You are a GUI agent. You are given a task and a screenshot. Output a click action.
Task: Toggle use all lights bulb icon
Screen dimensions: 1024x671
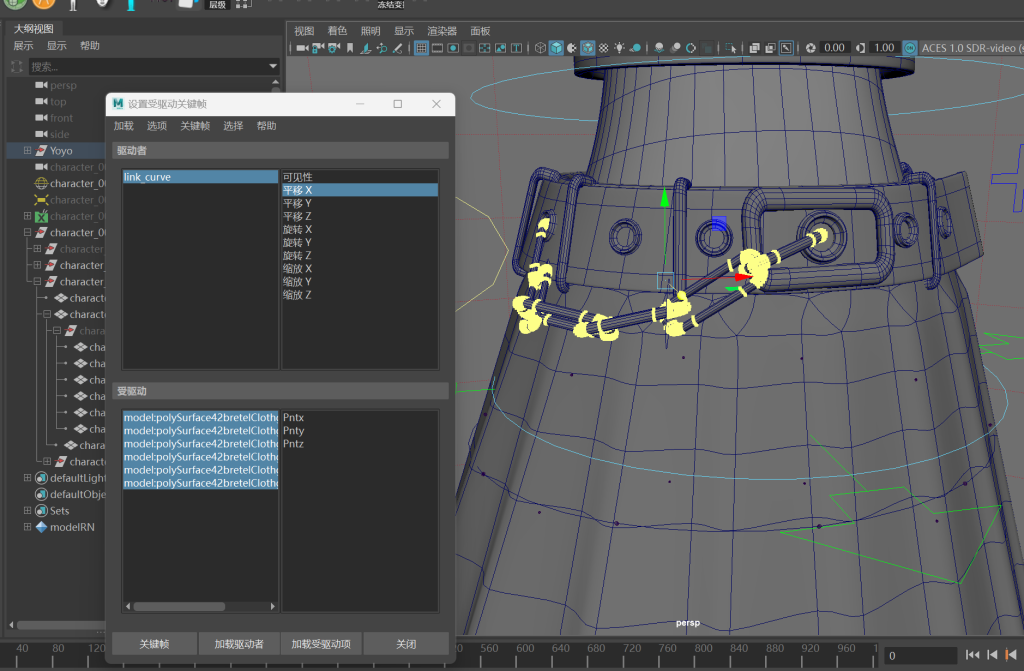pos(619,48)
